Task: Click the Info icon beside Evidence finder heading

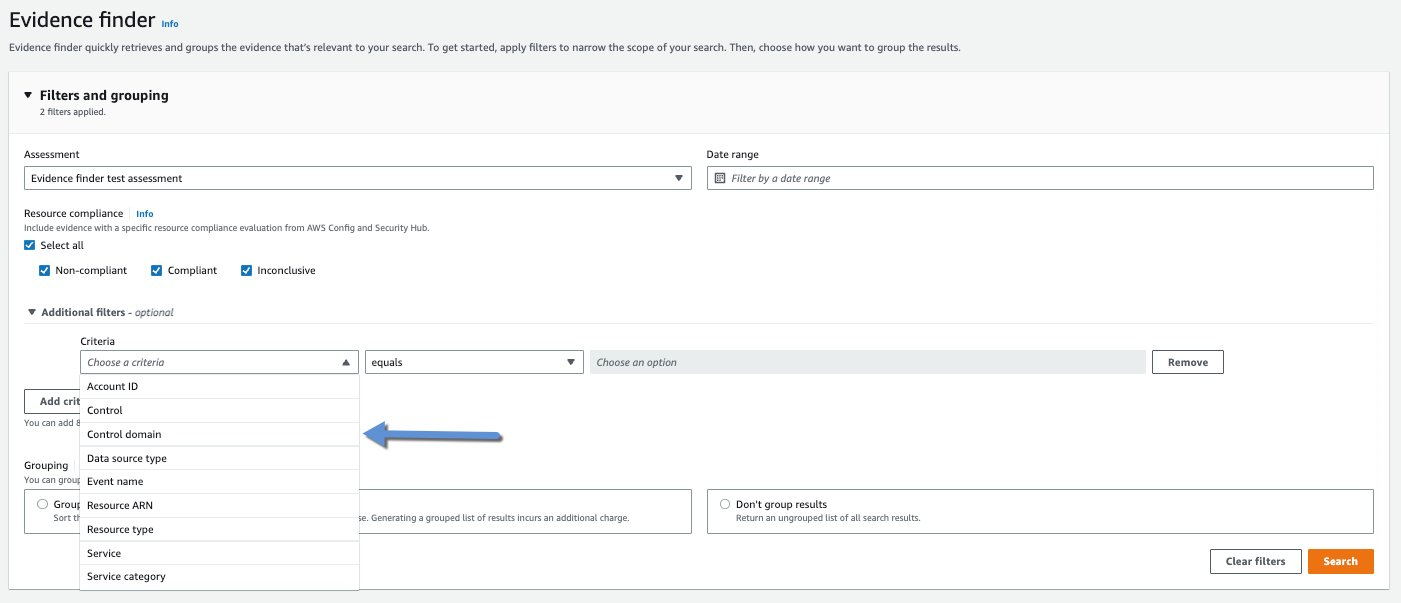Action: [x=169, y=23]
